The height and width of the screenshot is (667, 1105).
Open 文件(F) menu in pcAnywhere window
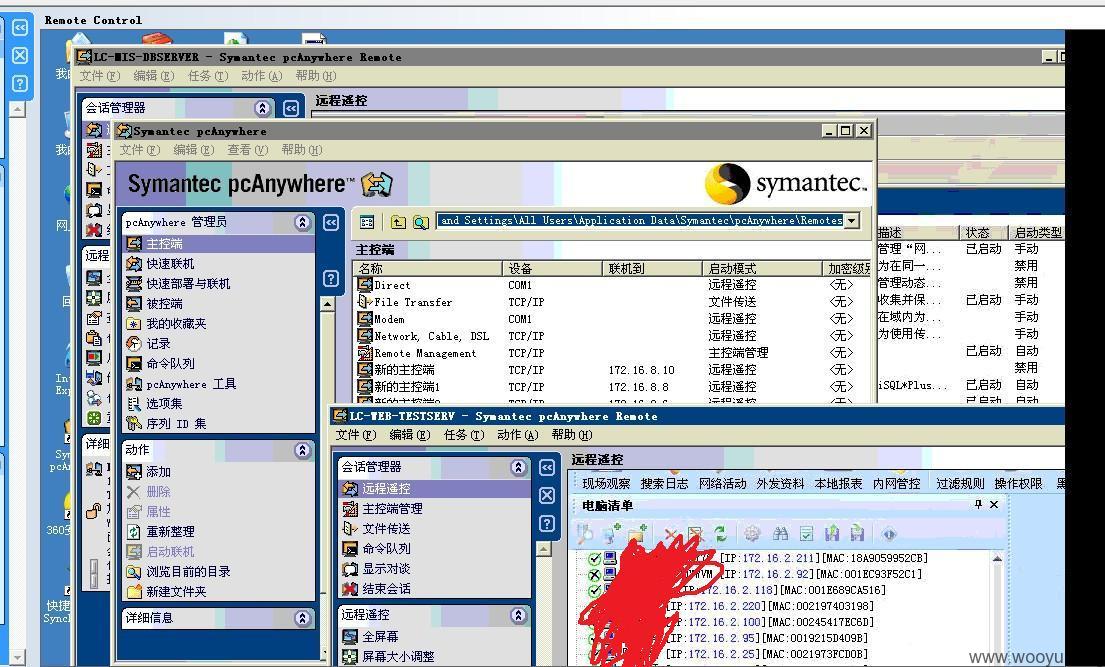point(140,149)
